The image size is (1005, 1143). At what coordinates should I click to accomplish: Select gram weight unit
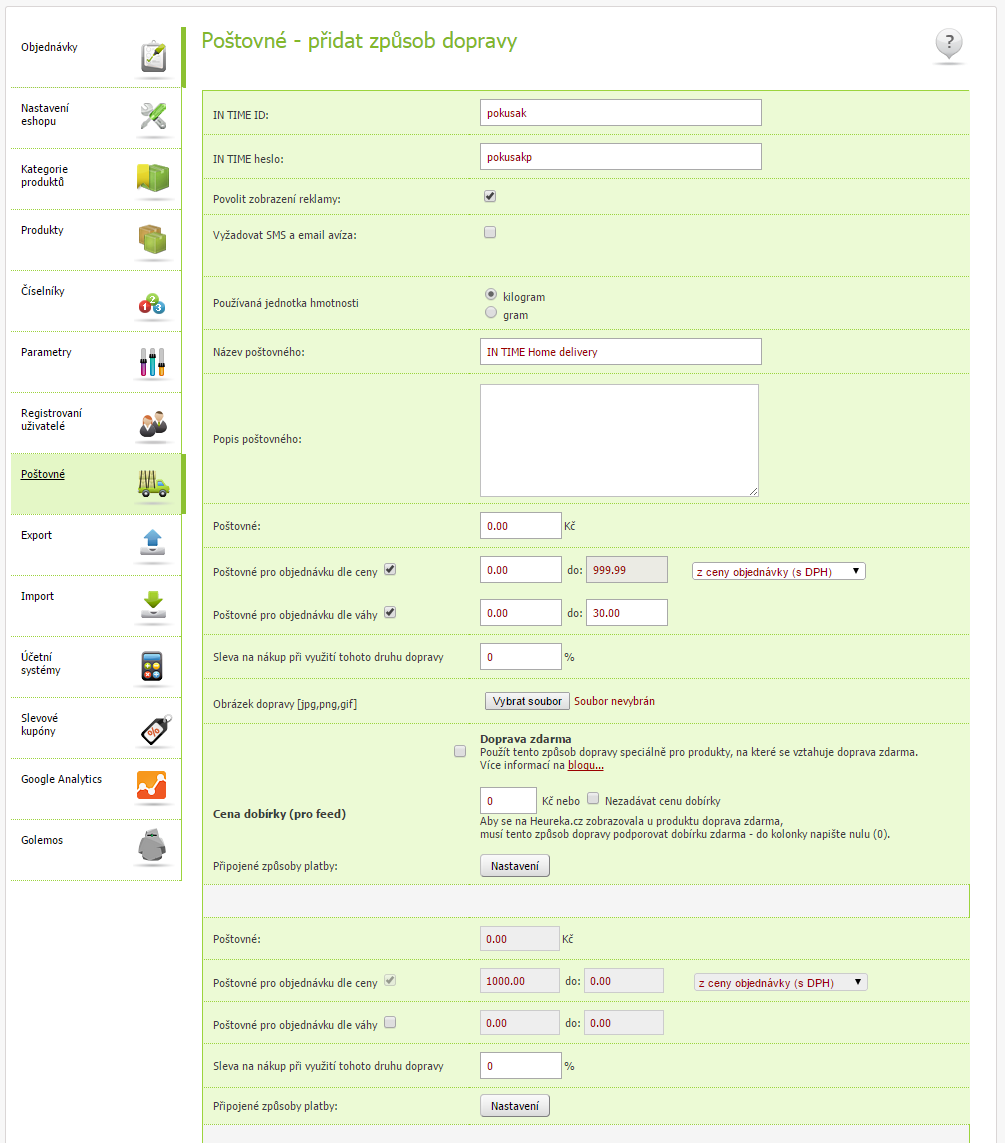click(x=491, y=313)
